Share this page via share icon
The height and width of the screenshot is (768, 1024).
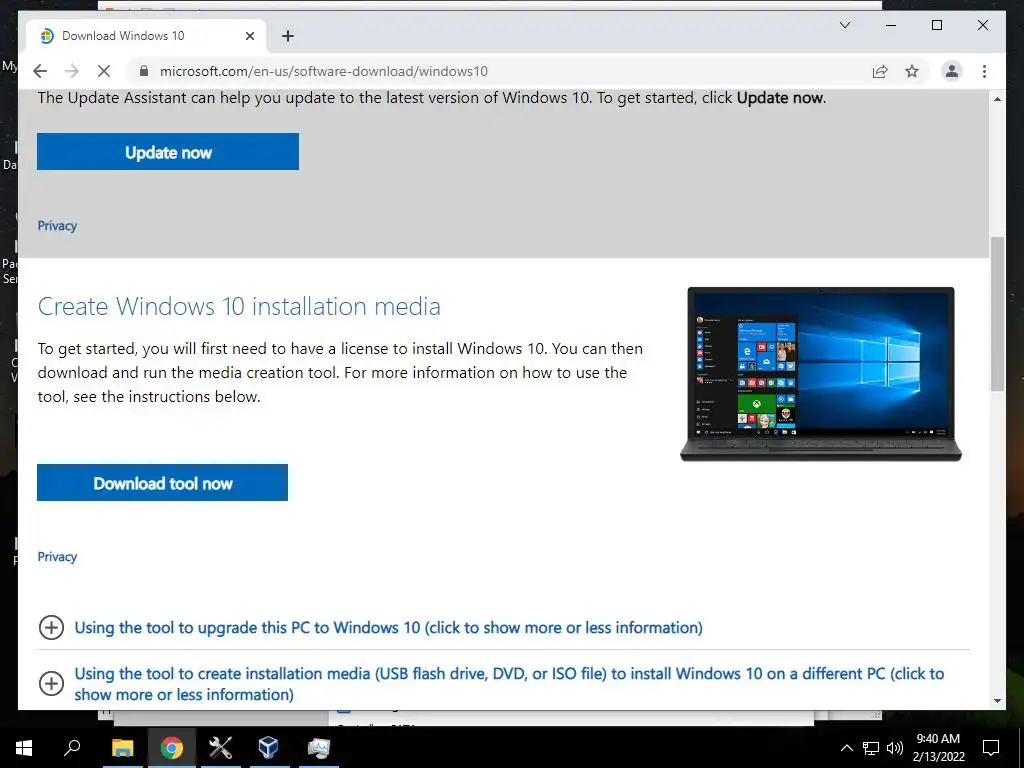click(x=880, y=71)
